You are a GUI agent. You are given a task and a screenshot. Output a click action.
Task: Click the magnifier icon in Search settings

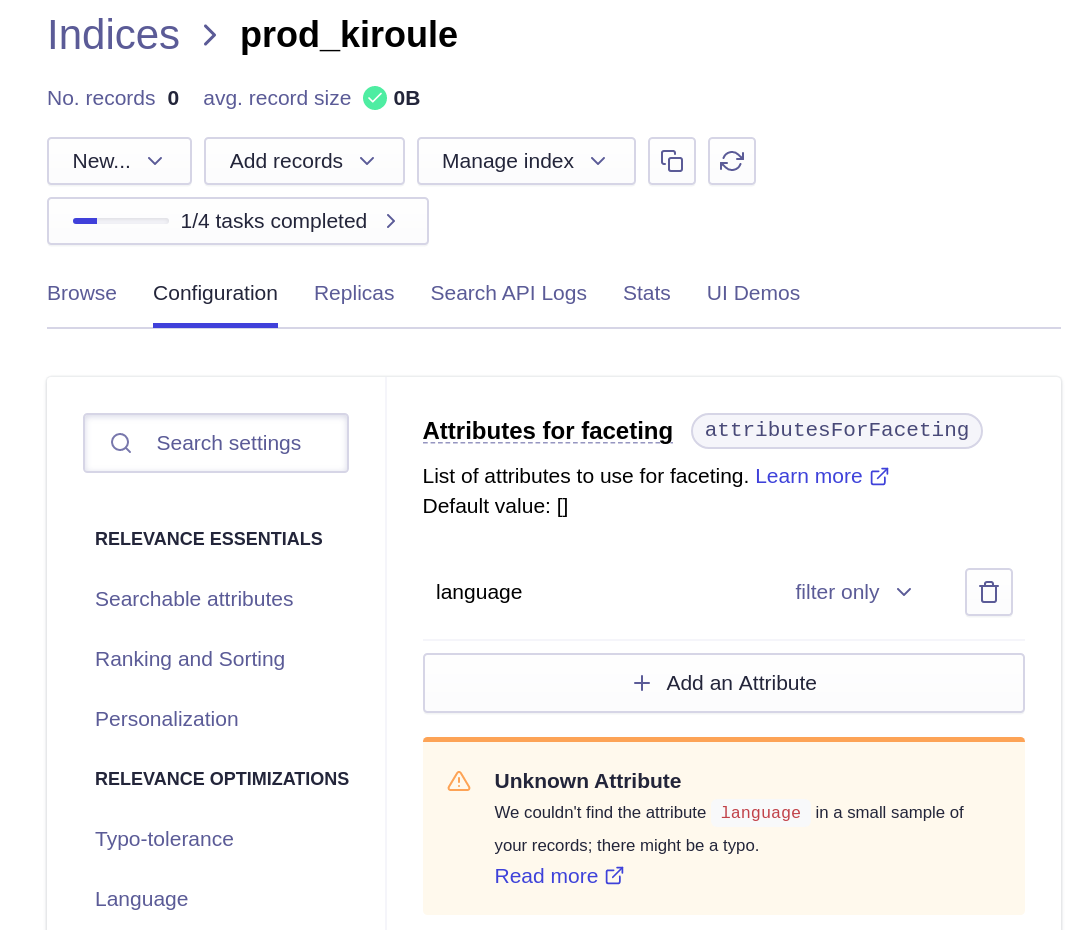coord(121,443)
